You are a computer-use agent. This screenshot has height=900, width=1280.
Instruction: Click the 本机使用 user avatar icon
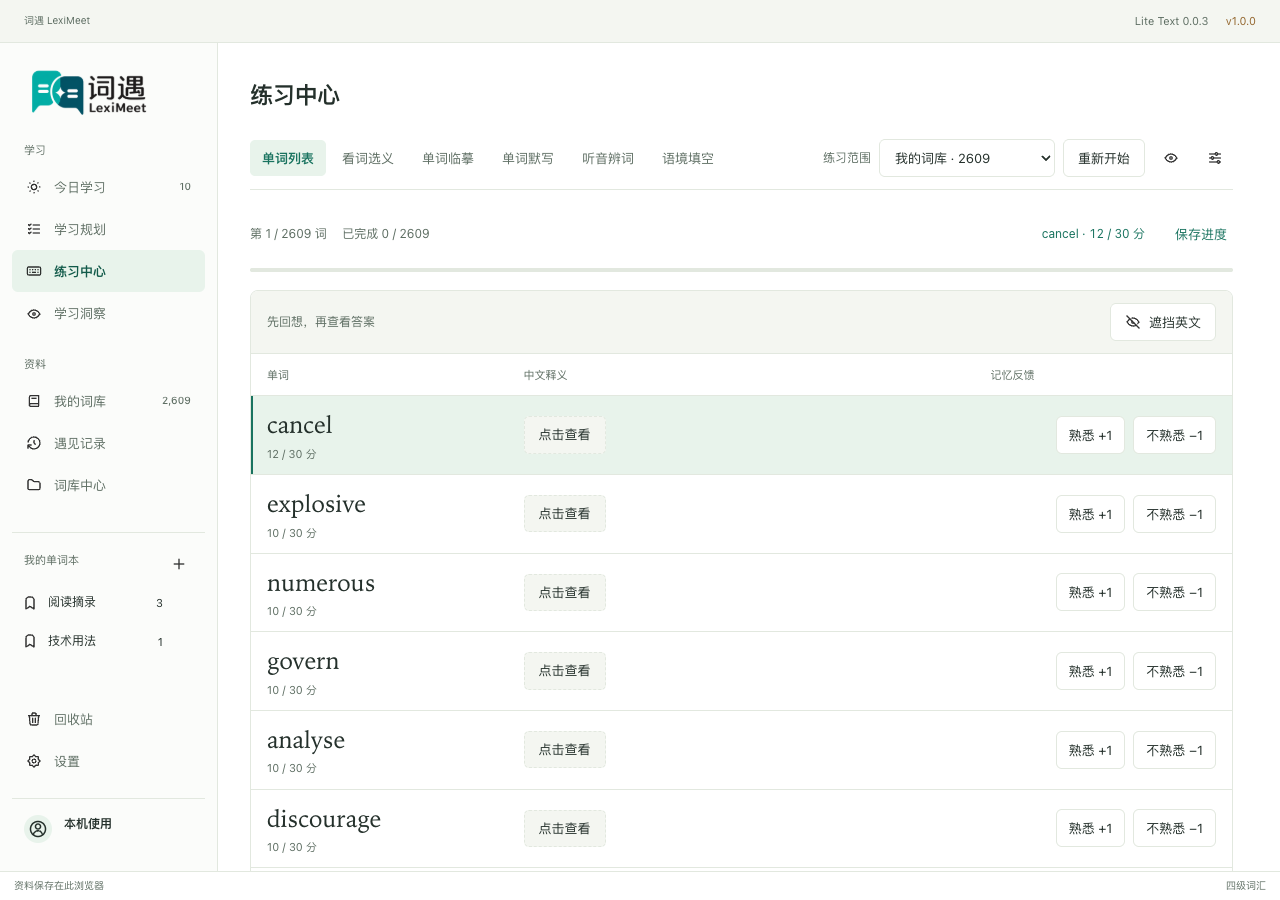[x=38, y=829]
